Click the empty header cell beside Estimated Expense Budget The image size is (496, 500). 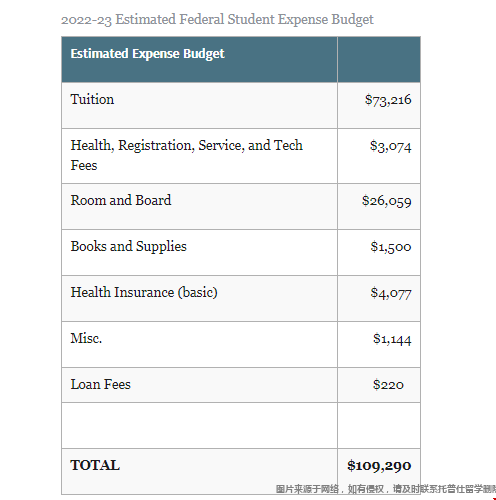(379, 59)
